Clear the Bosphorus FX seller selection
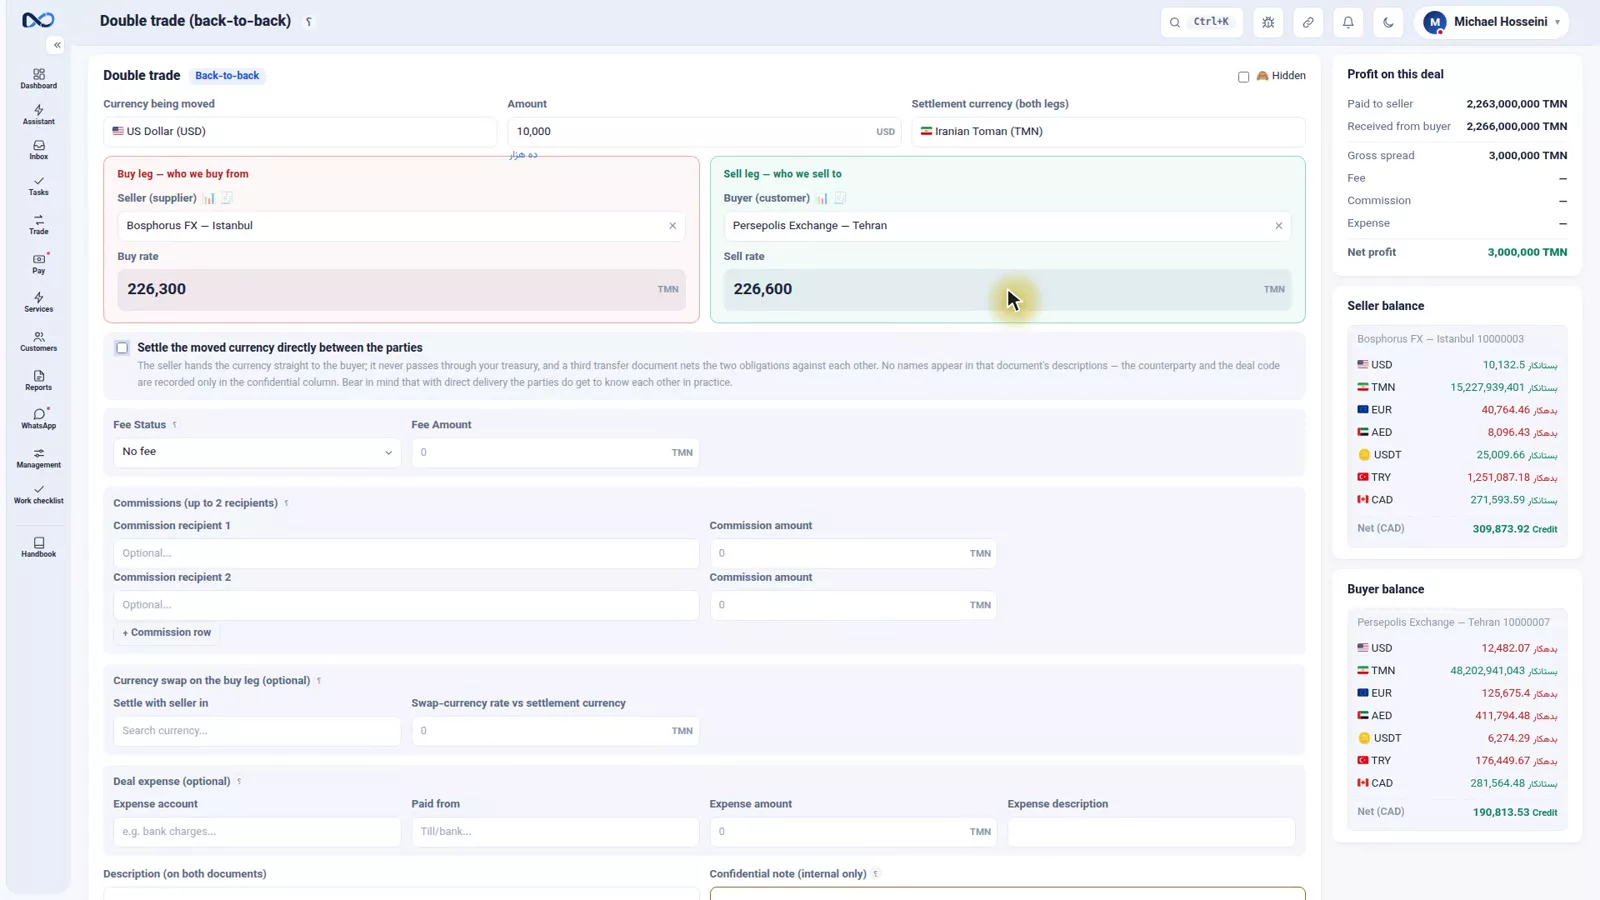Image resolution: width=1600 pixels, height=900 pixels. (672, 226)
